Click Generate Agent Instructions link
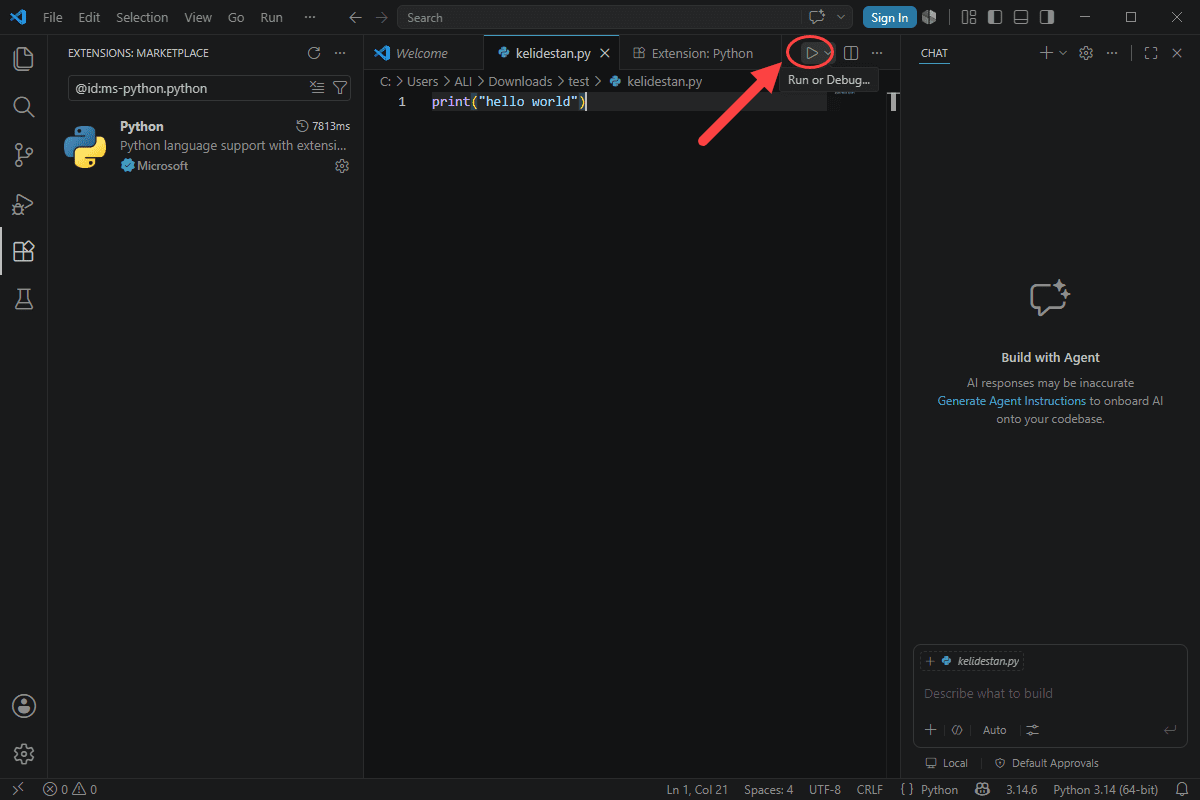The image size is (1200, 800). tap(1011, 401)
